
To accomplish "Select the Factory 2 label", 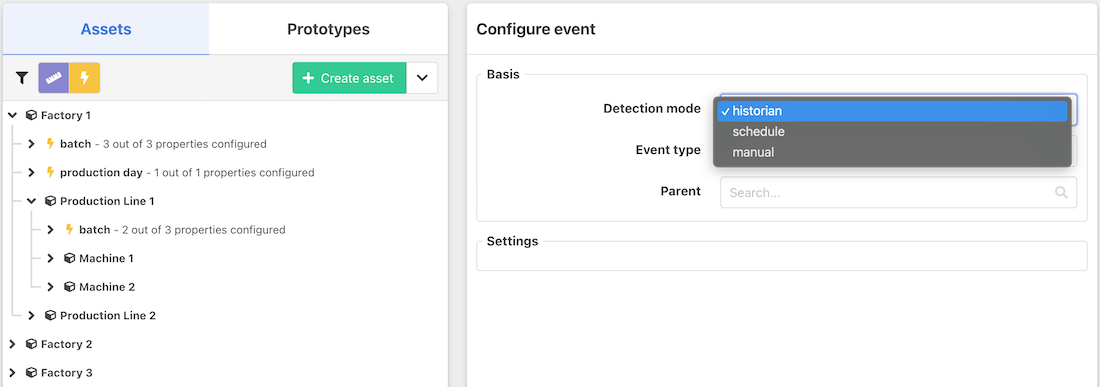I will [x=67, y=344].
